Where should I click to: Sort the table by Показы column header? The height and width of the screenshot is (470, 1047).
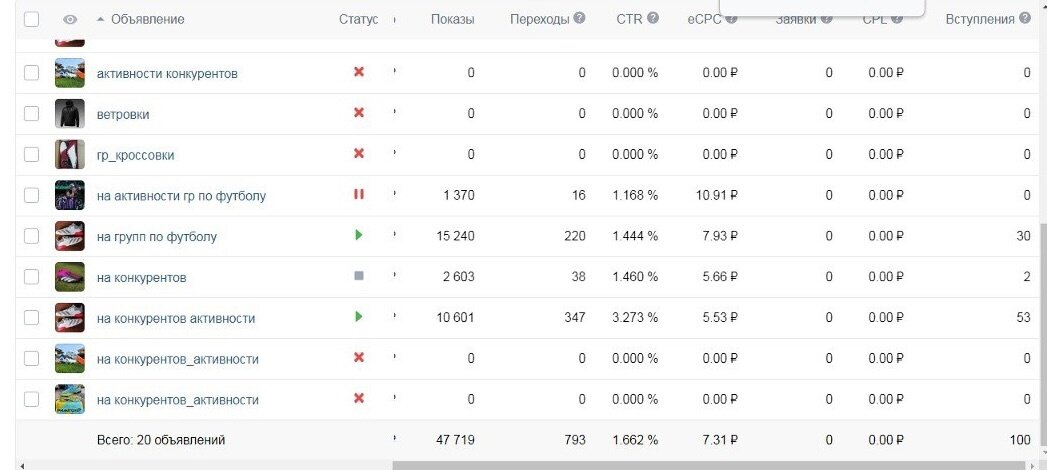point(453,19)
